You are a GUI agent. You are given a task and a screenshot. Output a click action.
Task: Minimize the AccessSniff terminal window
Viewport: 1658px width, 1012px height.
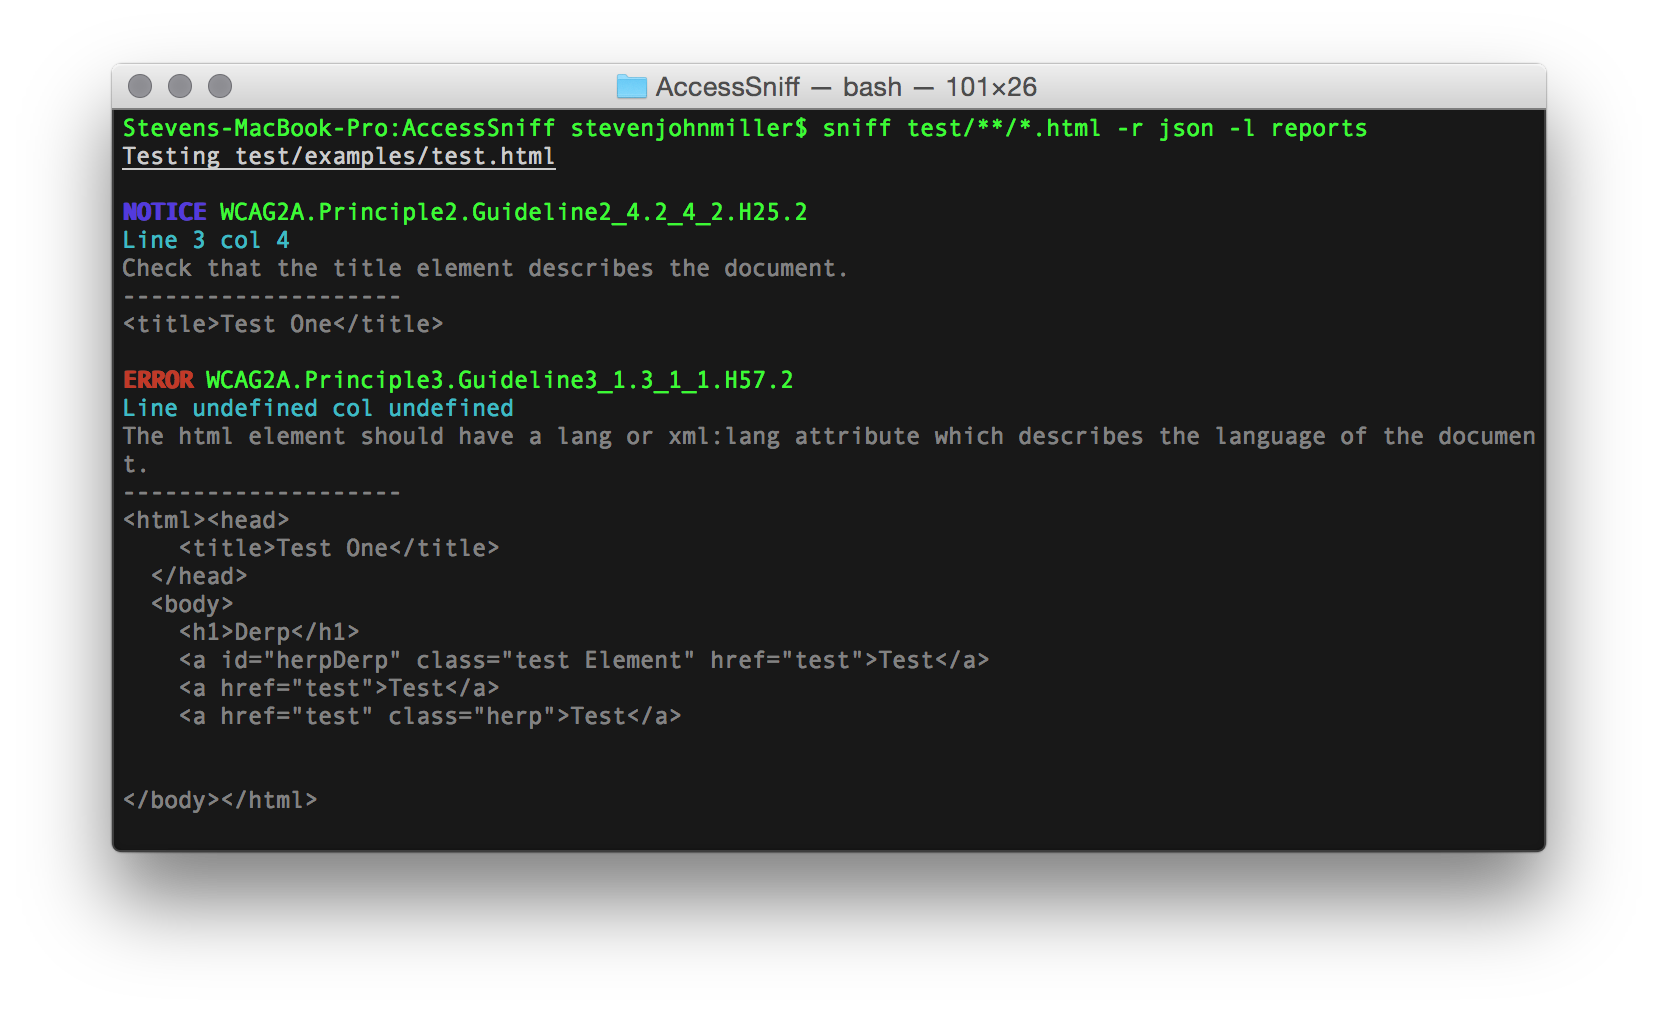[x=180, y=87]
